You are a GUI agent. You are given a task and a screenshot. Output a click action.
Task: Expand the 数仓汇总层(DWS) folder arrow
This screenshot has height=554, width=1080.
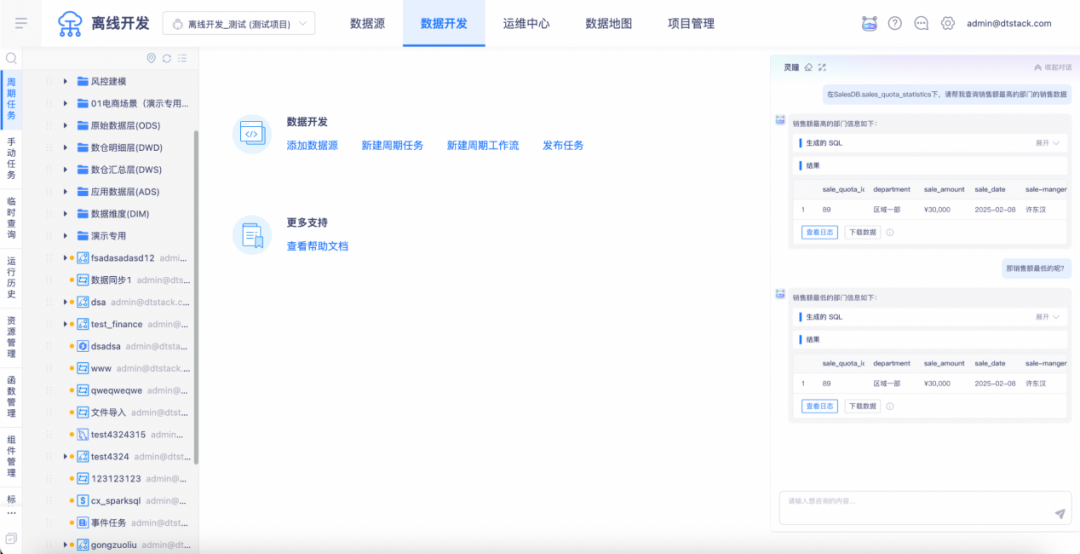coord(65,170)
